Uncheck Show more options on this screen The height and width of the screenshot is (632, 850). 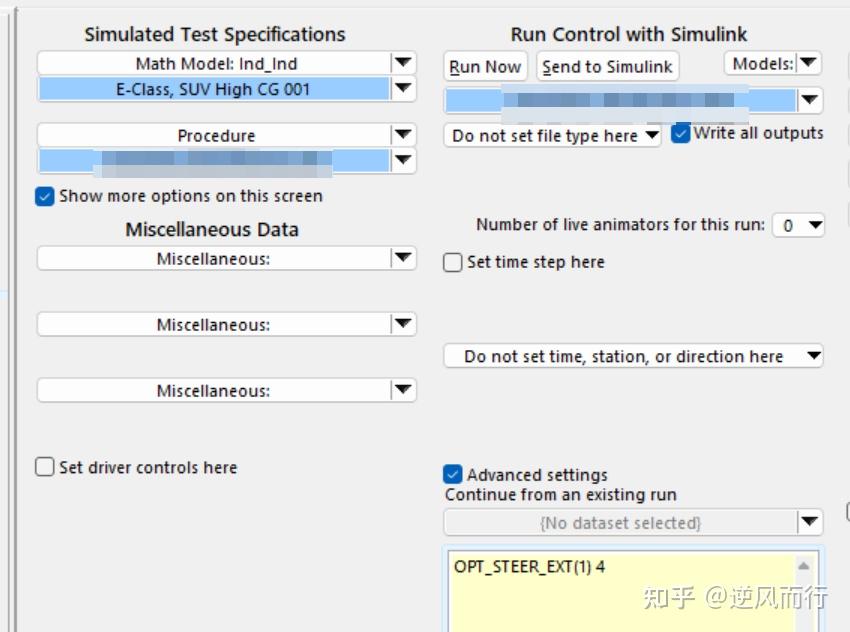click(x=45, y=196)
